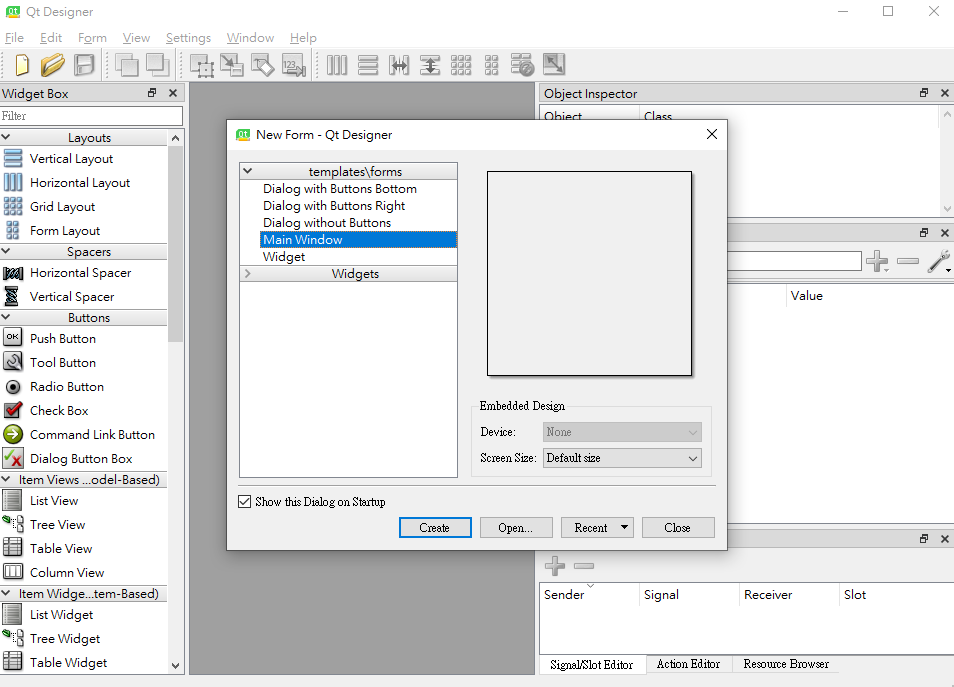The image size is (954, 687).
Task: Expand the Widgets template group
Action: [x=248, y=273]
